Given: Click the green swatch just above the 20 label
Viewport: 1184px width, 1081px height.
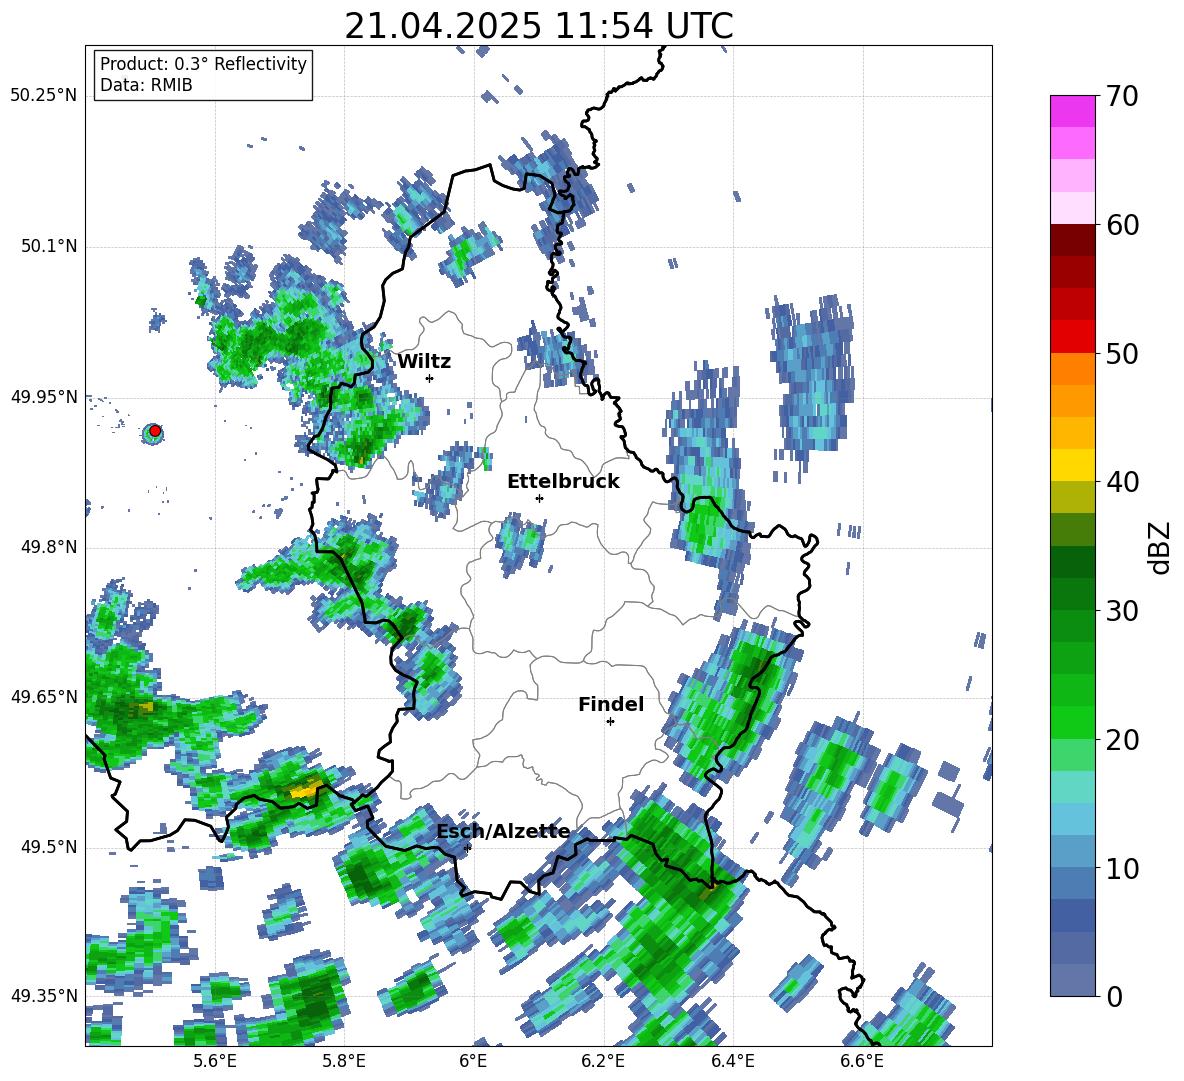Looking at the screenshot, I should click(x=1072, y=722).
